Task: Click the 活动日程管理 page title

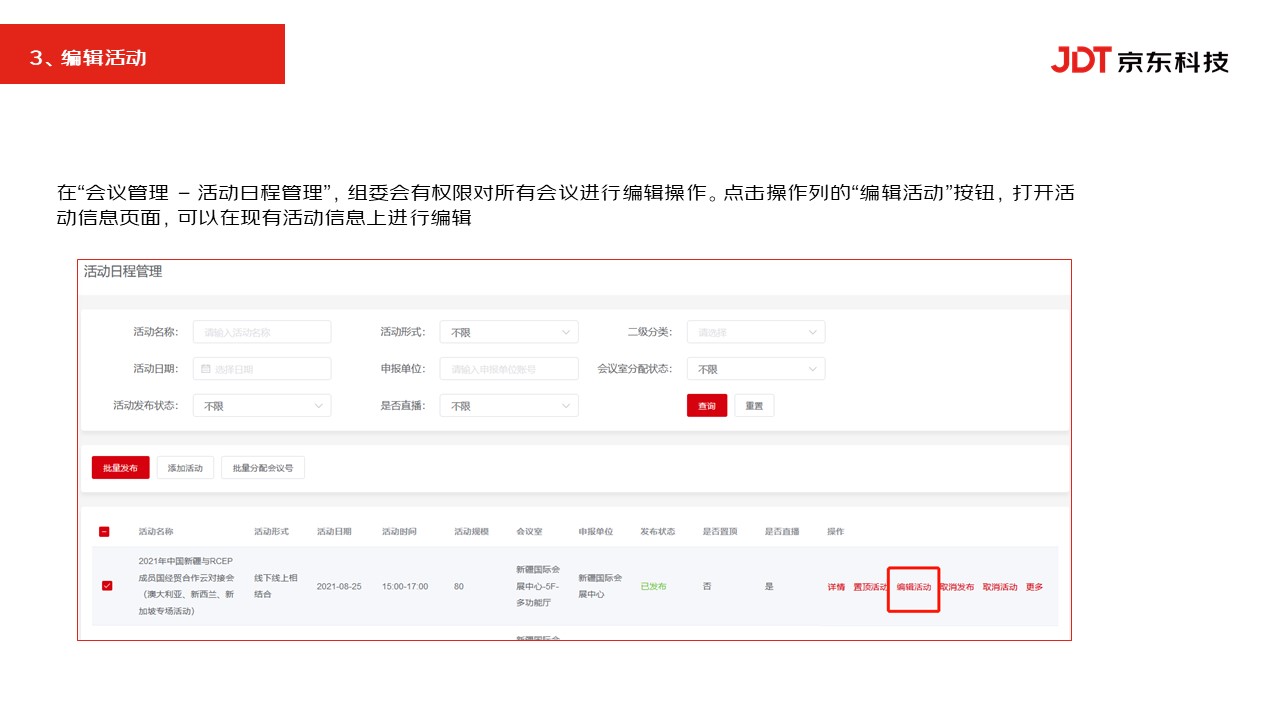Action: pos(123,272)
